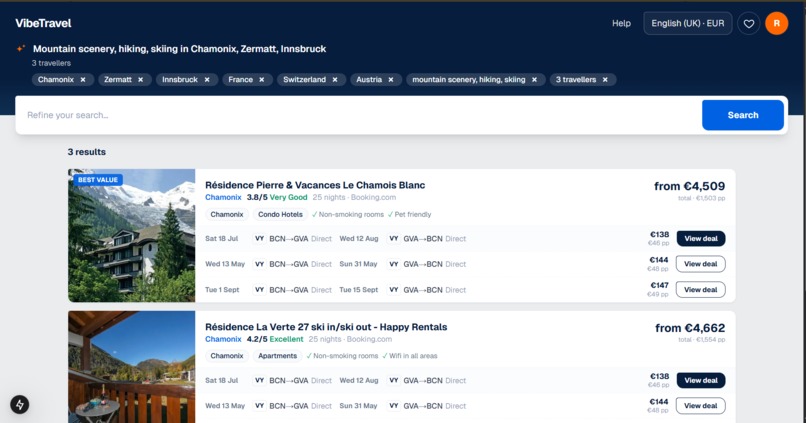Select the Condo Hotels tag

[280, 214]
